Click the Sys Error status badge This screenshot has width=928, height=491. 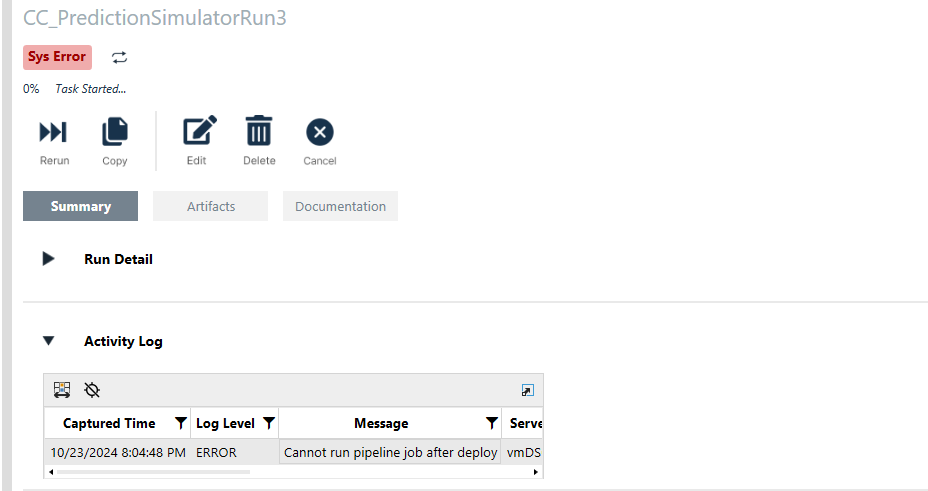pyautogui.click(x=57, y=57)
